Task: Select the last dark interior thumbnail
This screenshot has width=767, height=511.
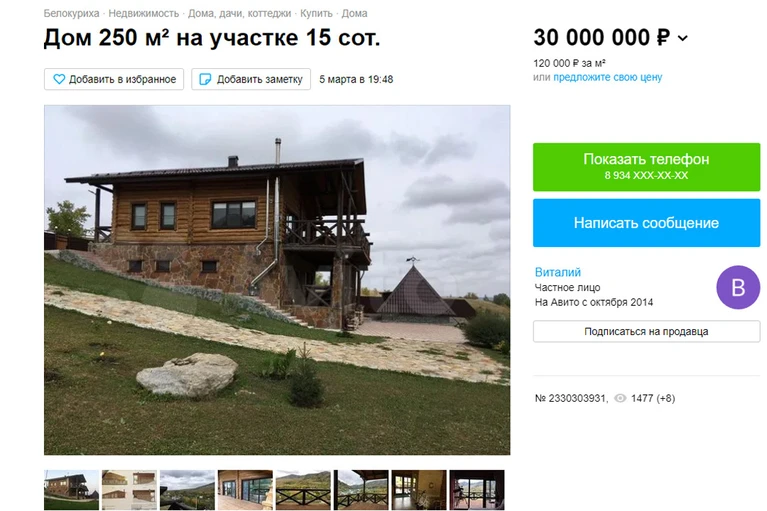Action: [477, 490]
